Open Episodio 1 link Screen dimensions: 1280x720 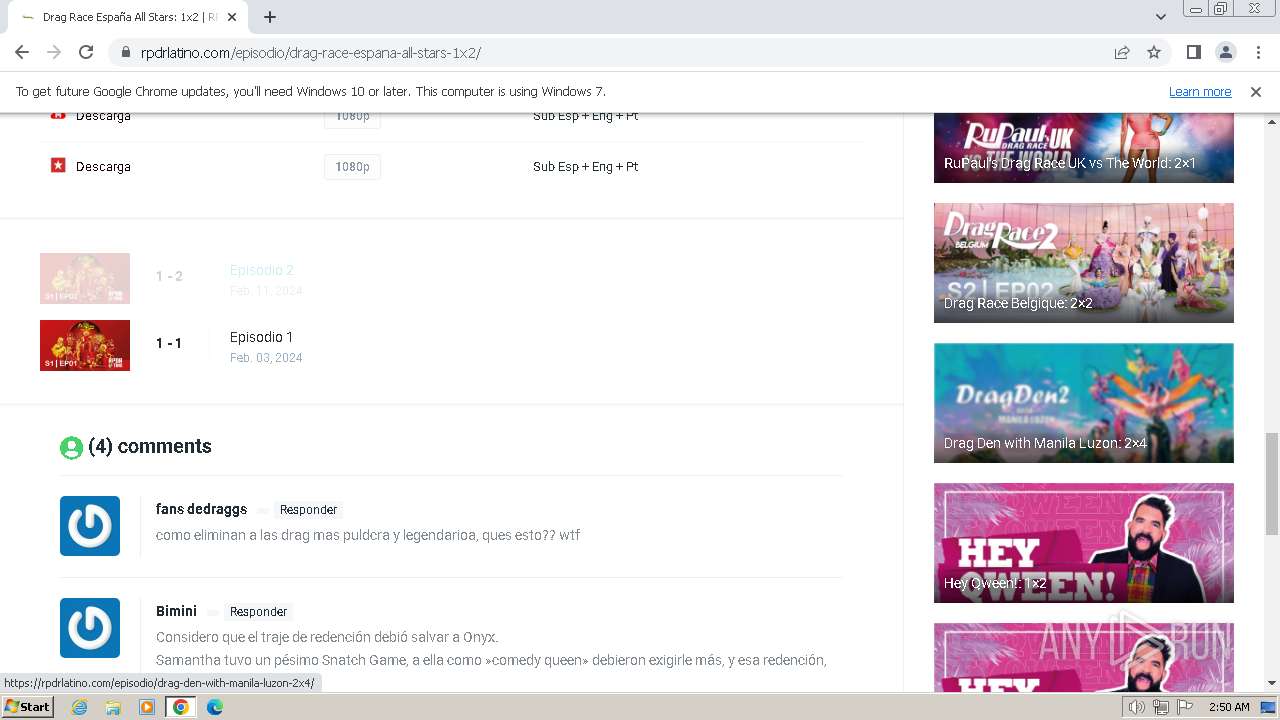coord(261,337)
